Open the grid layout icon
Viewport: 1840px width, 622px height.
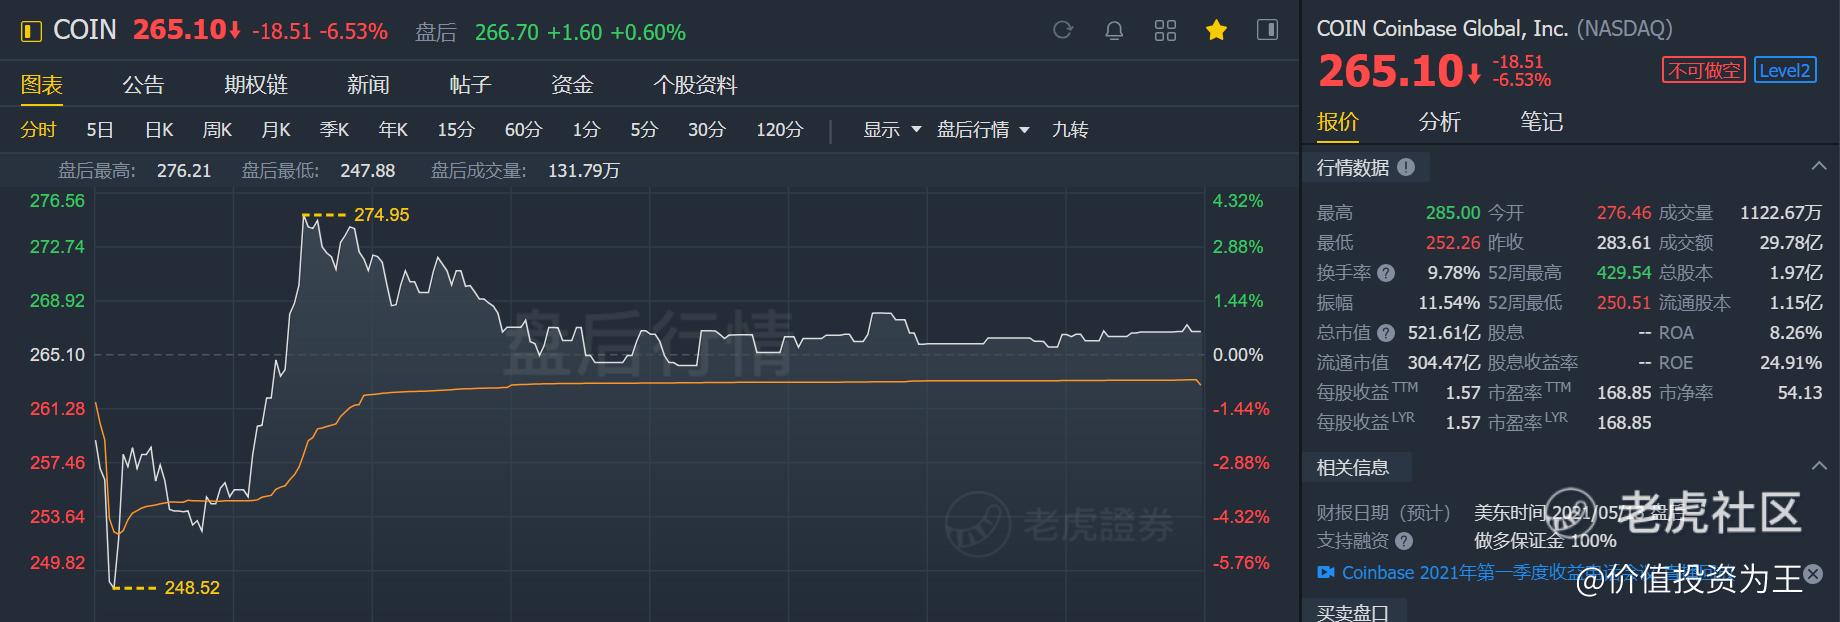[x=1165, y=31]
